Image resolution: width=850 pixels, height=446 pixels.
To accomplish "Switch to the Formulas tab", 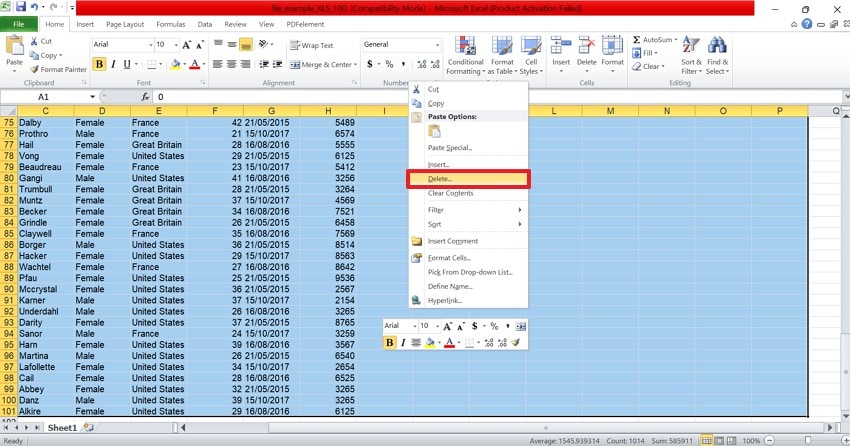I will click(171, 24).
